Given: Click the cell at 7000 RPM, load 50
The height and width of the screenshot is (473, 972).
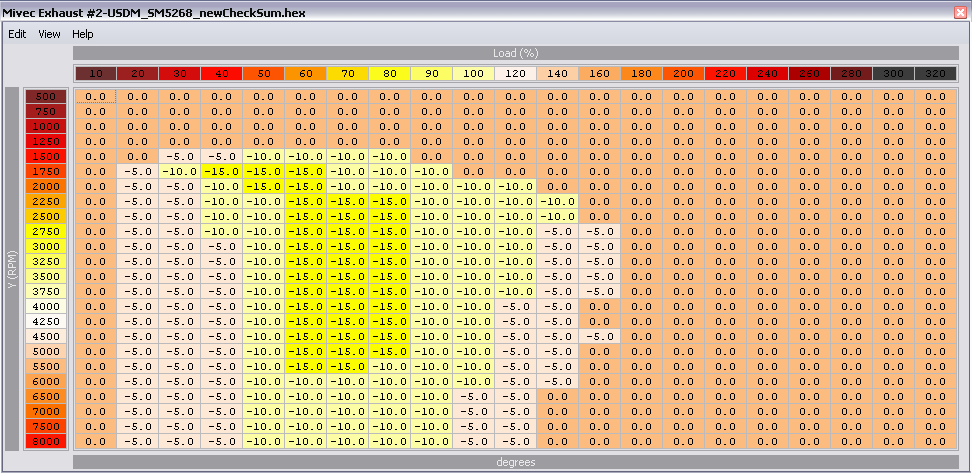Looking at the screenshot, I should pos(263,411).
